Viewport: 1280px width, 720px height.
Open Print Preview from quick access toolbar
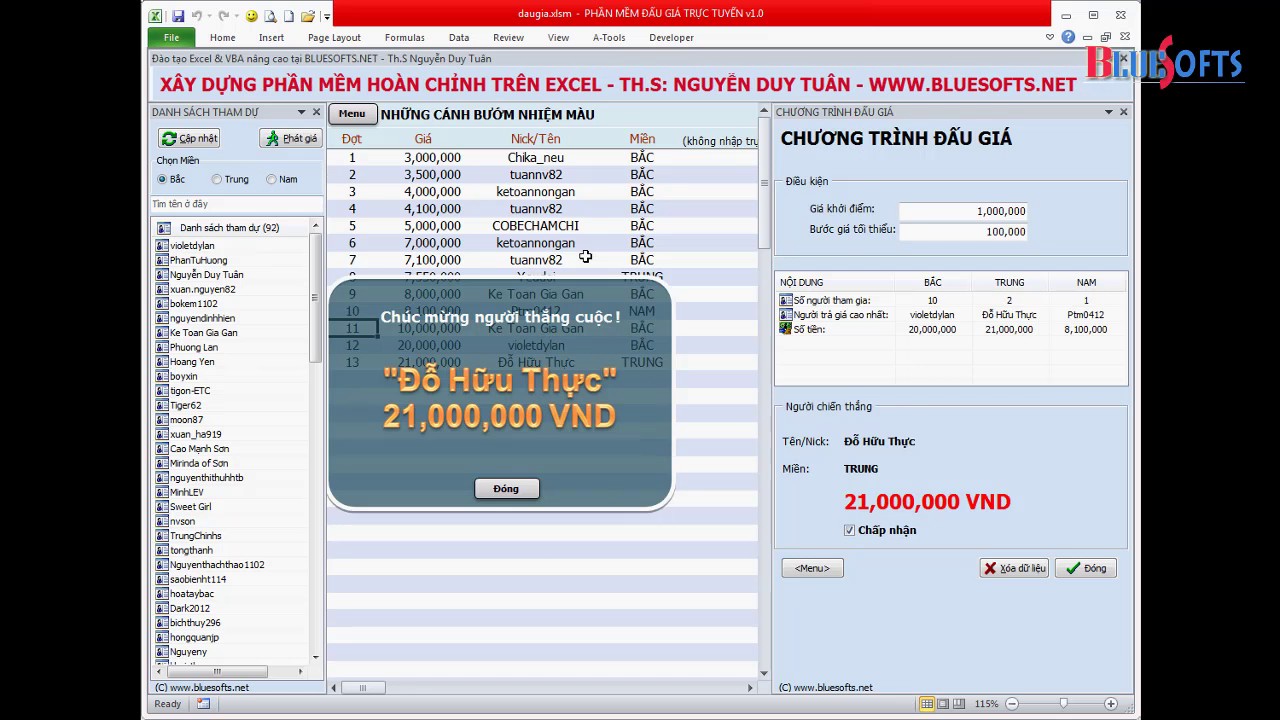(x=270, y=16)
